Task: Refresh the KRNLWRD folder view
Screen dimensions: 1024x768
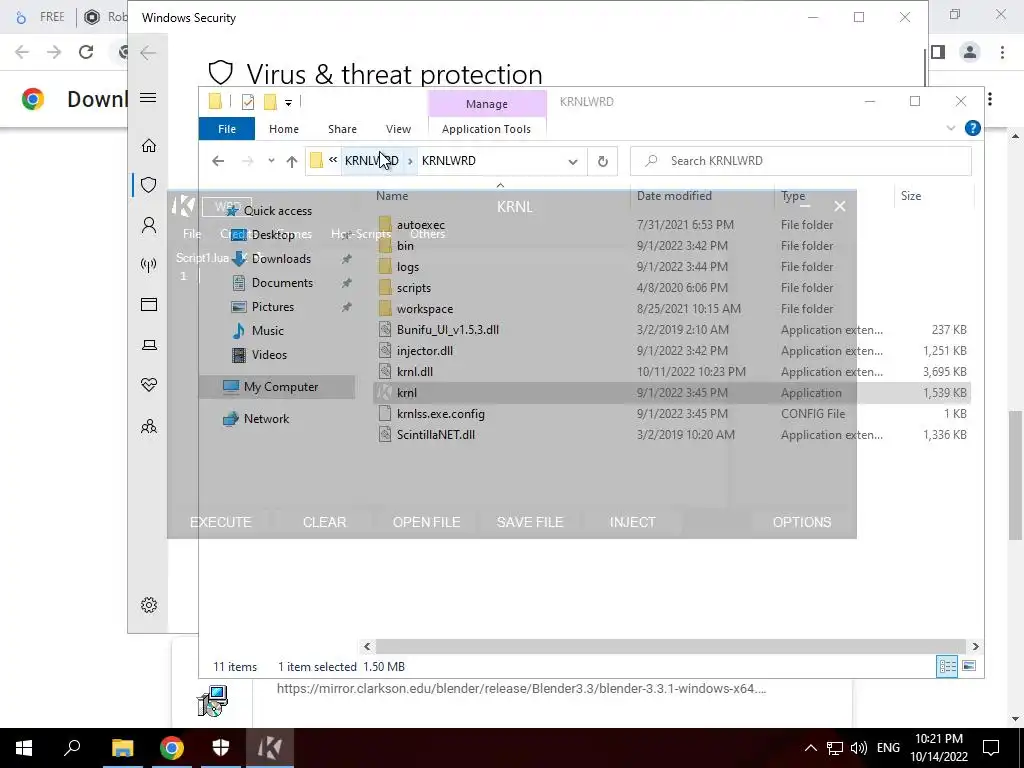Action: pyautogui.click(x=603, y=161)
